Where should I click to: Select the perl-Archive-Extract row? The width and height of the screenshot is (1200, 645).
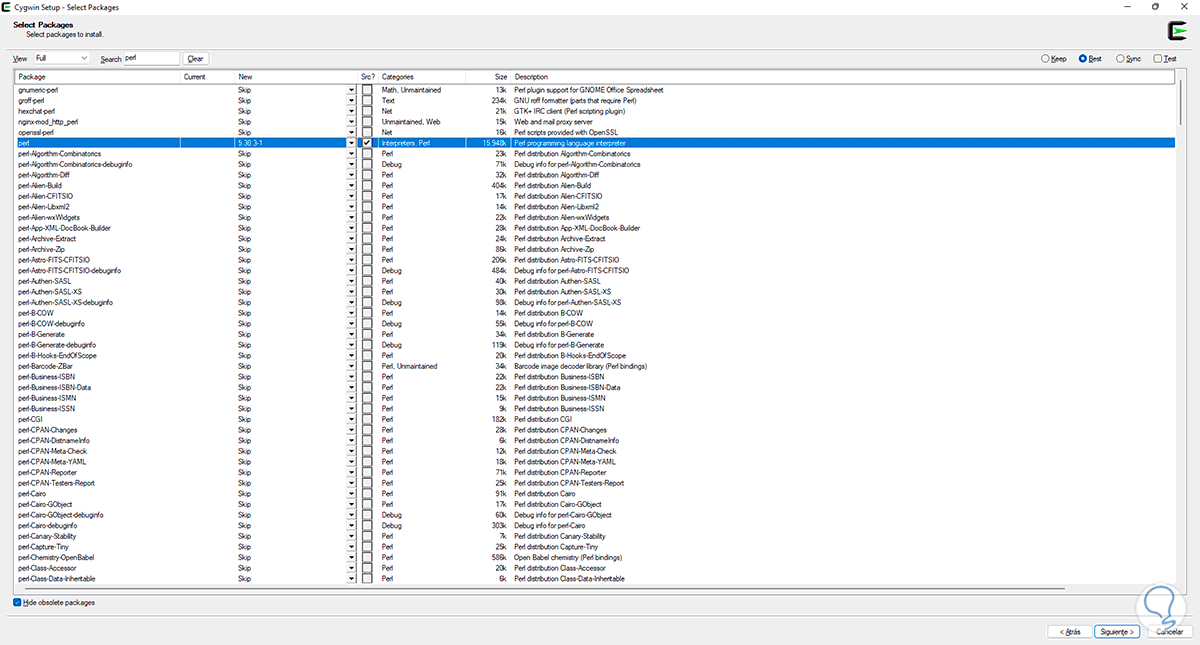coord(595,239)
